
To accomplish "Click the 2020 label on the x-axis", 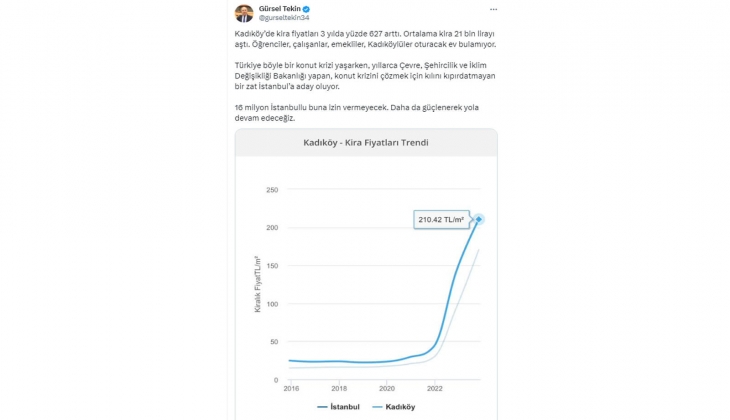I will click(x=386, y=389).
